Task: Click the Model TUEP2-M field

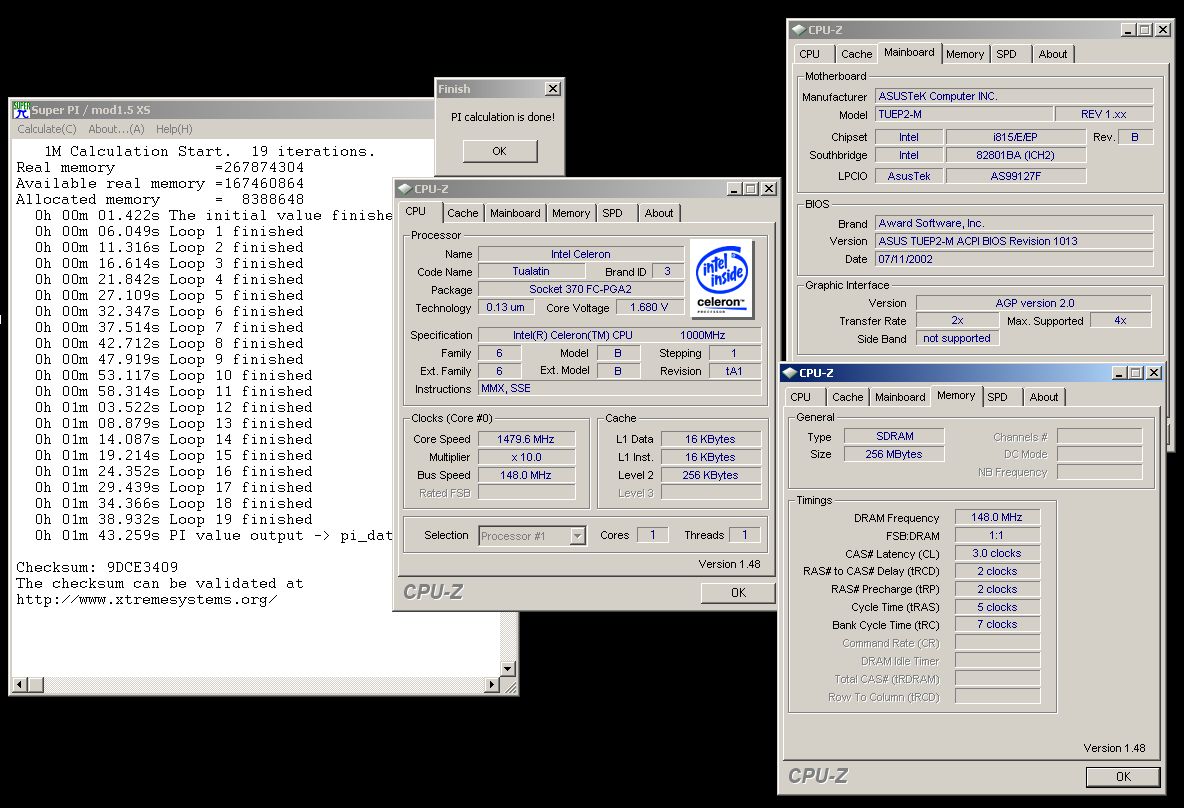Action: tap(964, 115)
